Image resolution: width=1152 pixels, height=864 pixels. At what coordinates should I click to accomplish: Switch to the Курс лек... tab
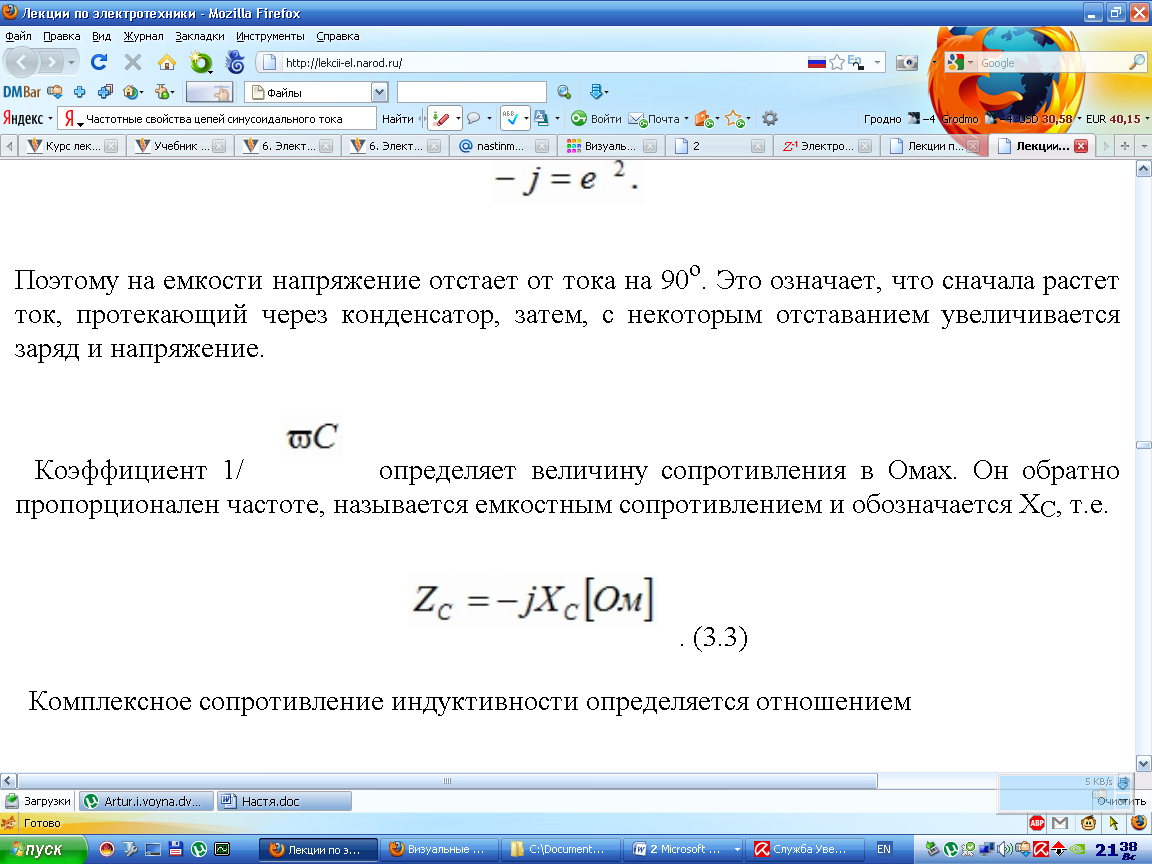[x=72, y=145]
